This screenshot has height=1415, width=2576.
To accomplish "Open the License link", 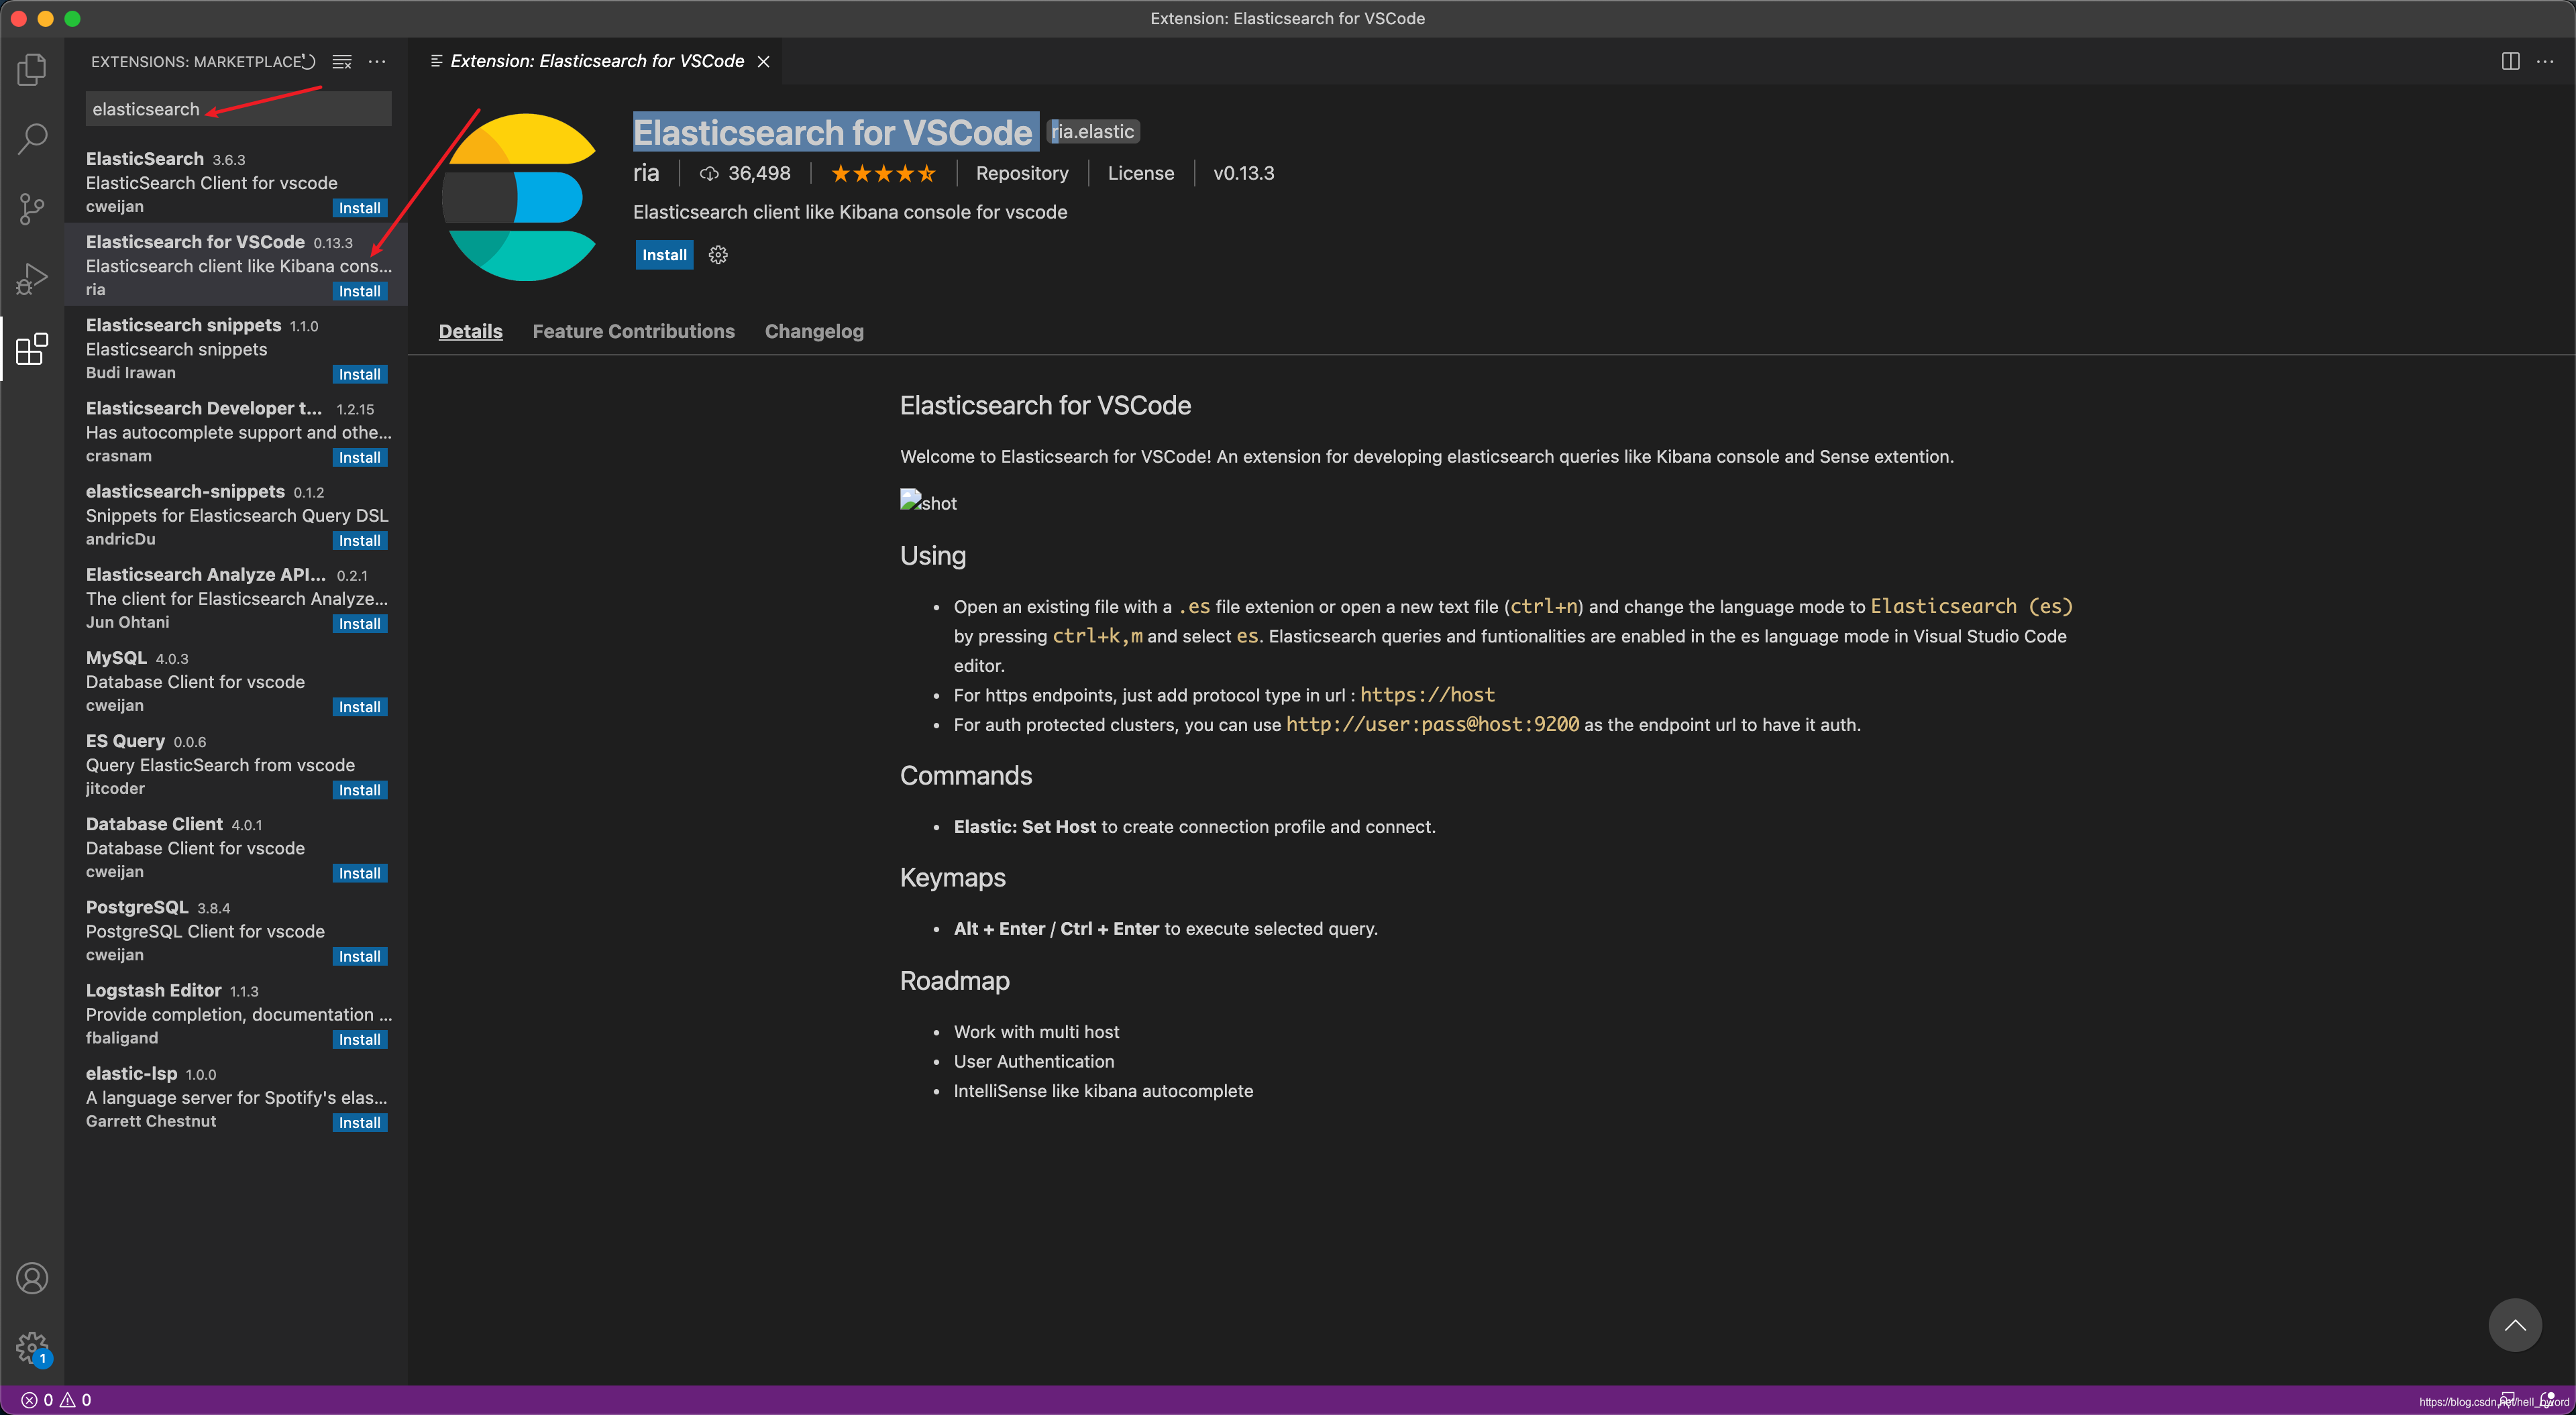I will (x=1141, y=174).
